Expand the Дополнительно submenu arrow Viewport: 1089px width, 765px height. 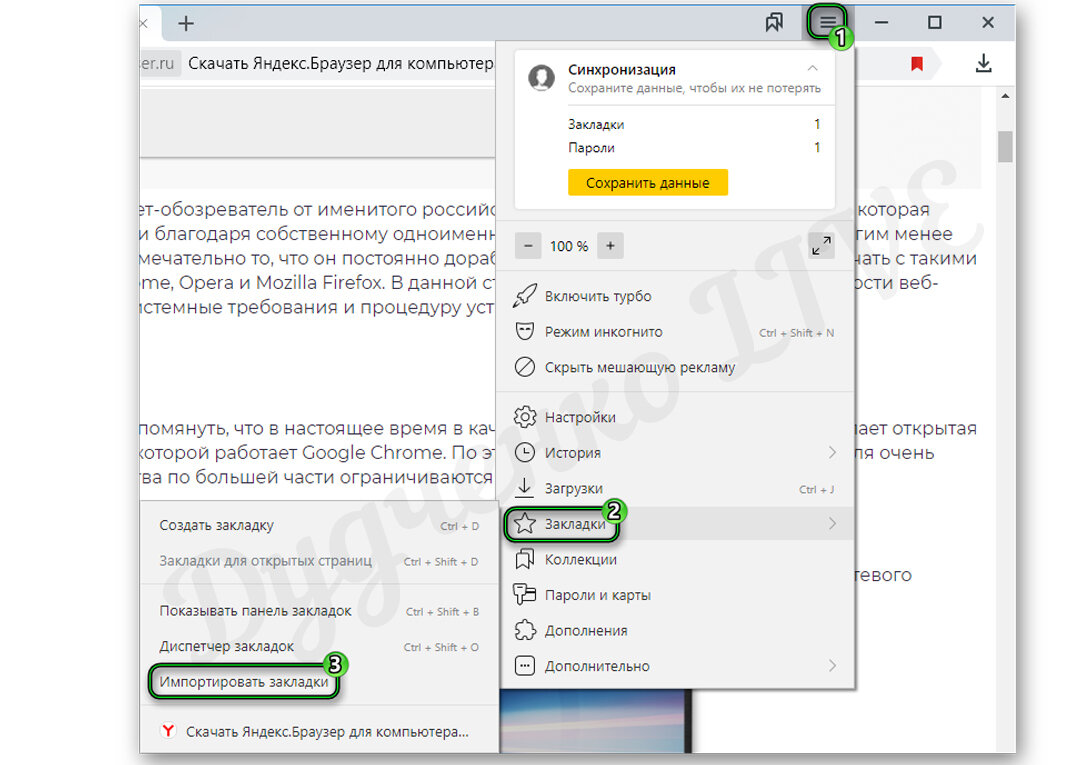click(831, 666)
